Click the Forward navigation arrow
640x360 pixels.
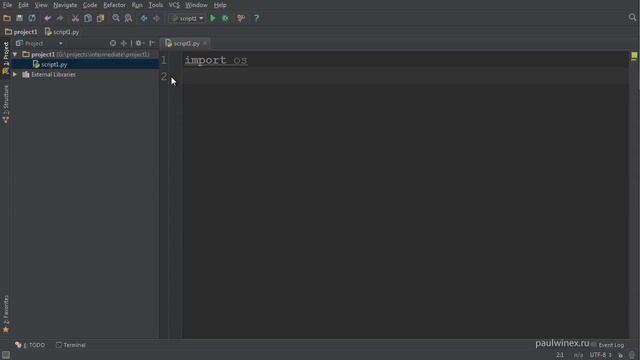(x=156, y=18)
